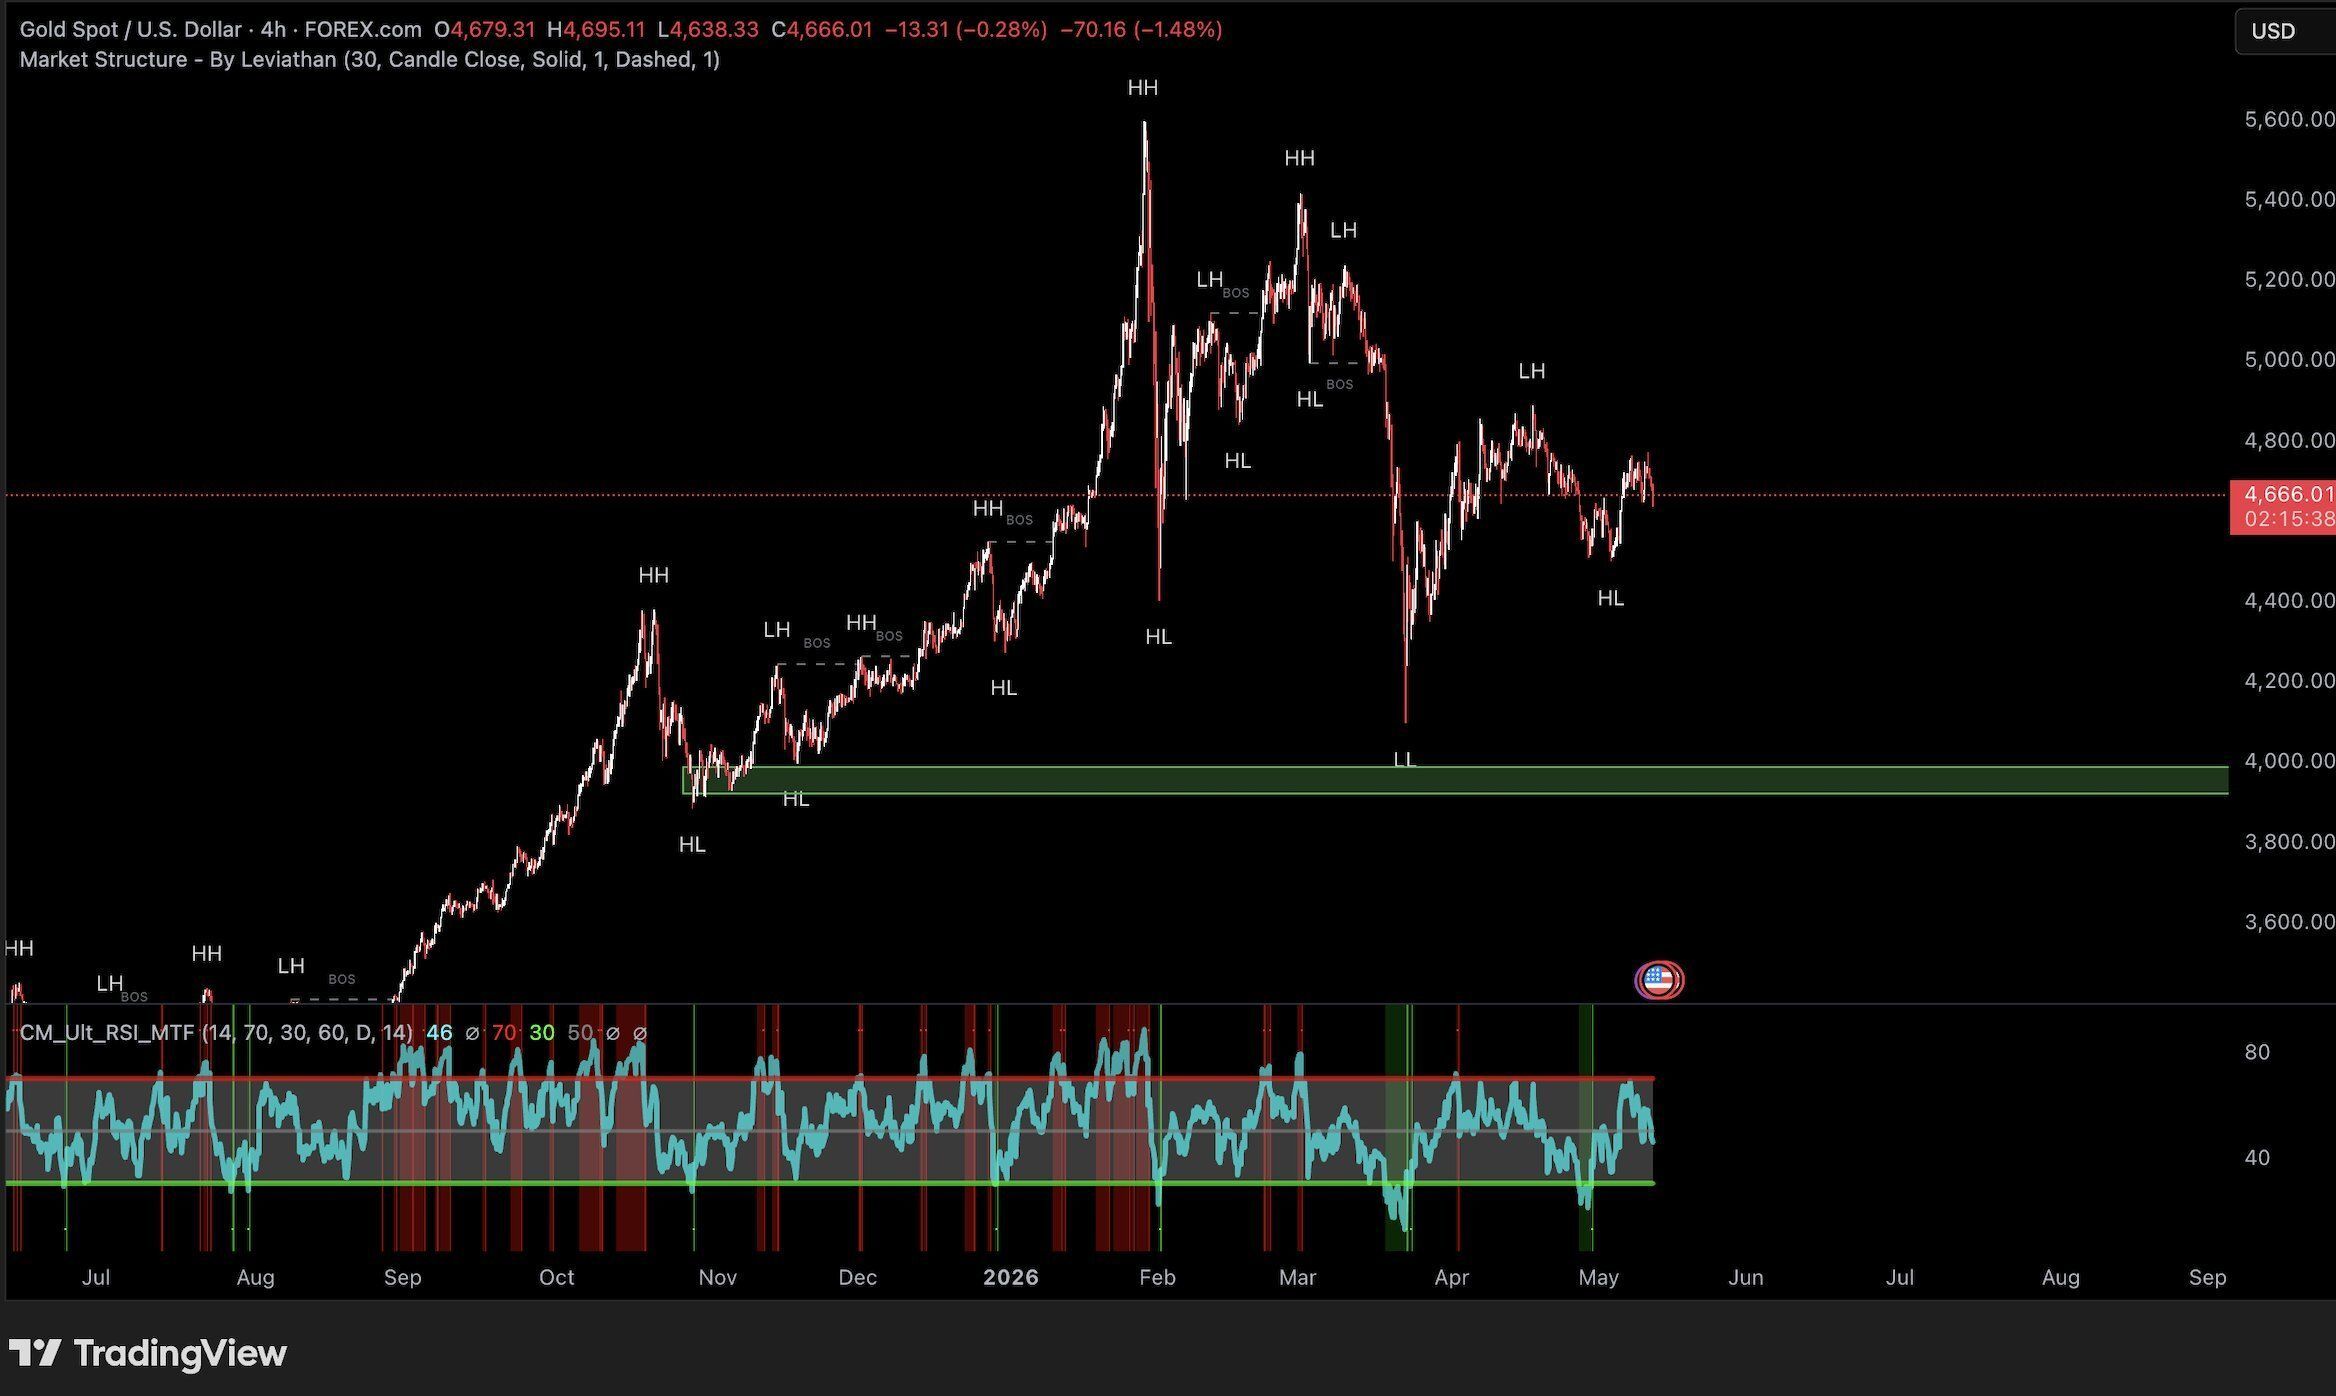This screenshot has height=1396, width=2336.
Task: Click the RSI scale value 80
Action: click(2257, 1052)
